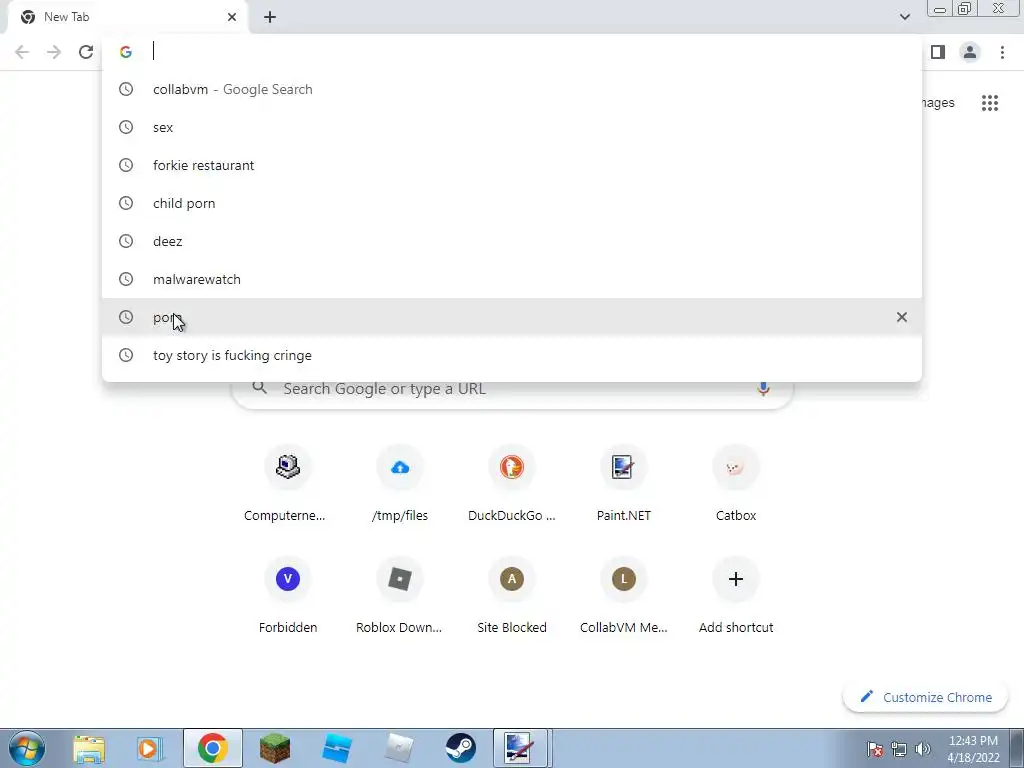Open the blue Roblox Studio taskbar icon
This screenshot has height=768, width=1024.
(337, 748)
